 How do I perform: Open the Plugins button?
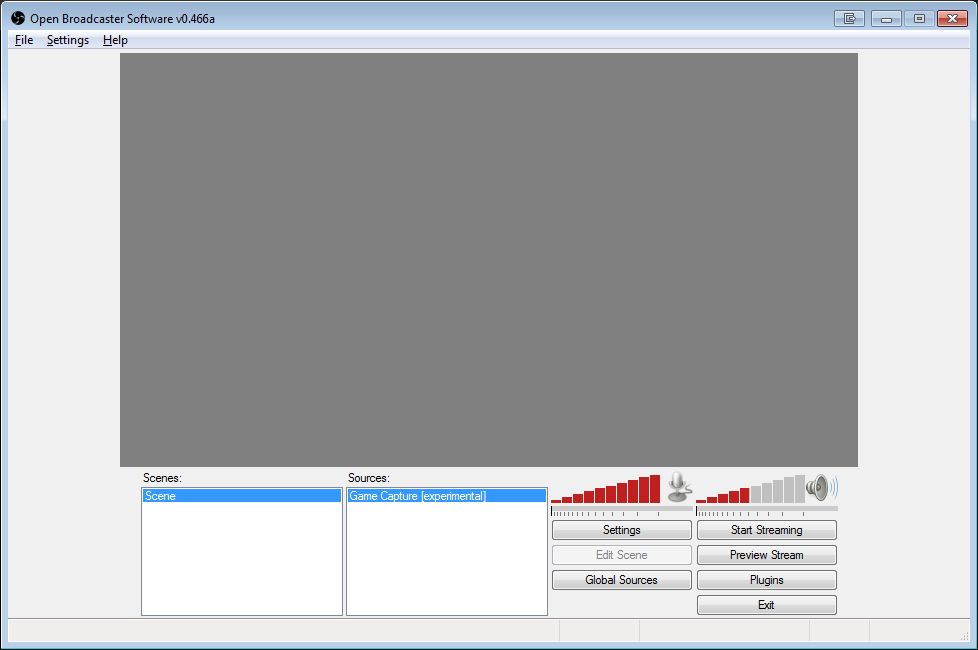[x=767, y=580]
